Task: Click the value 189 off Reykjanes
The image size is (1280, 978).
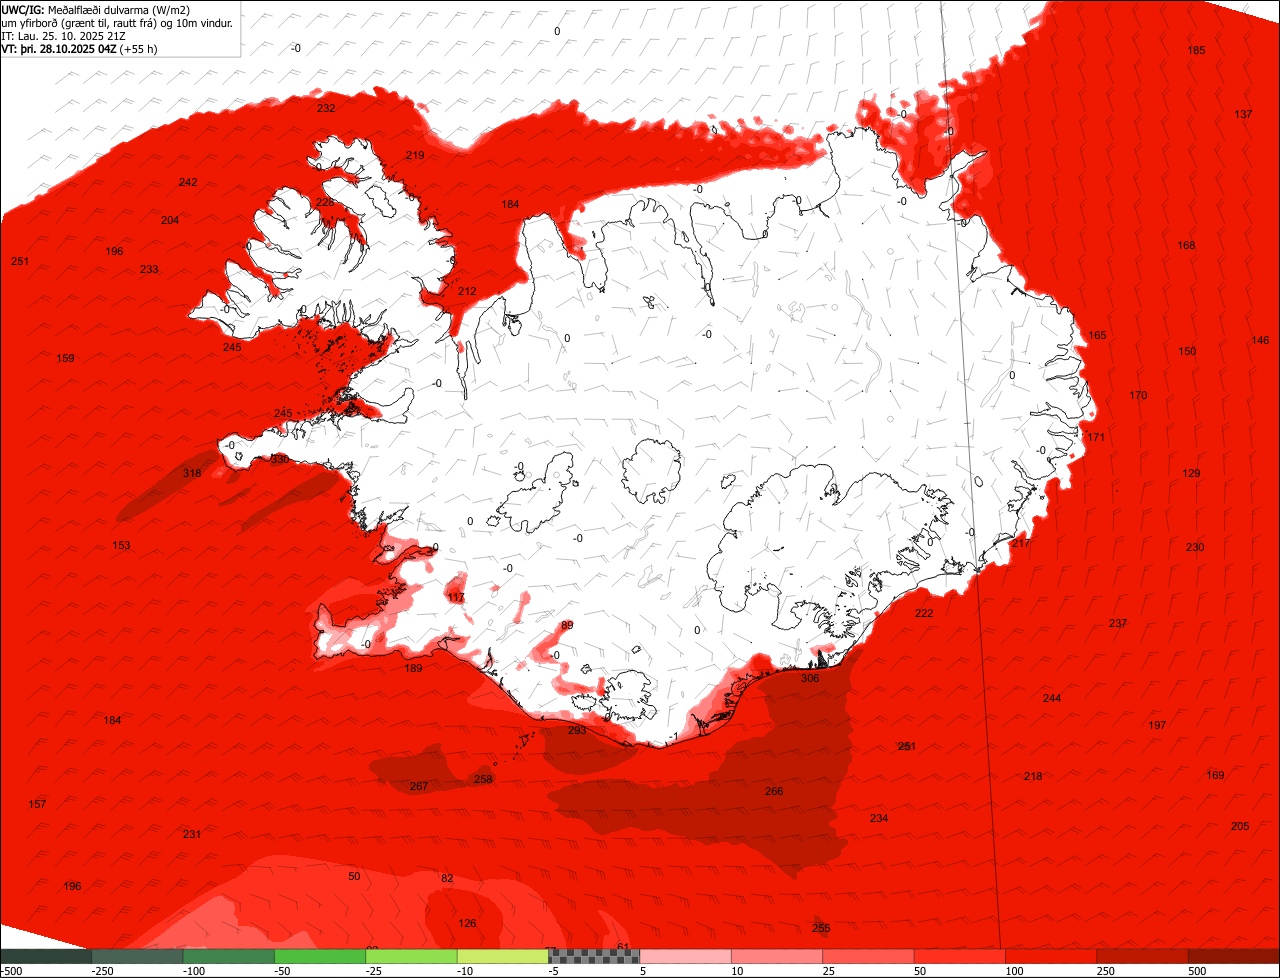Action: [x=413, y=668]
